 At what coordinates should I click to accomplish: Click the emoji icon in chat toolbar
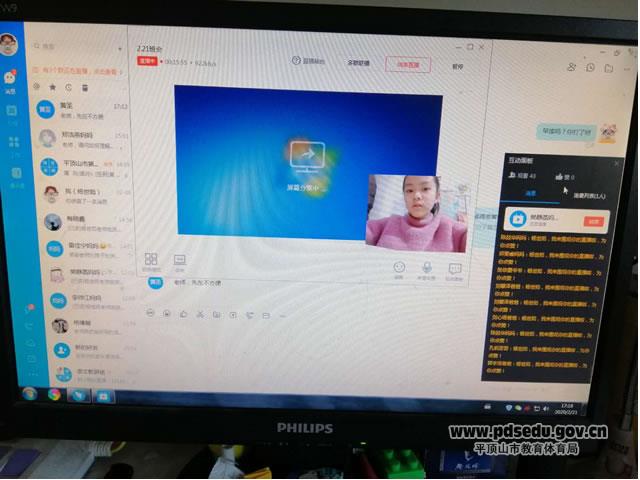[151, 313]
